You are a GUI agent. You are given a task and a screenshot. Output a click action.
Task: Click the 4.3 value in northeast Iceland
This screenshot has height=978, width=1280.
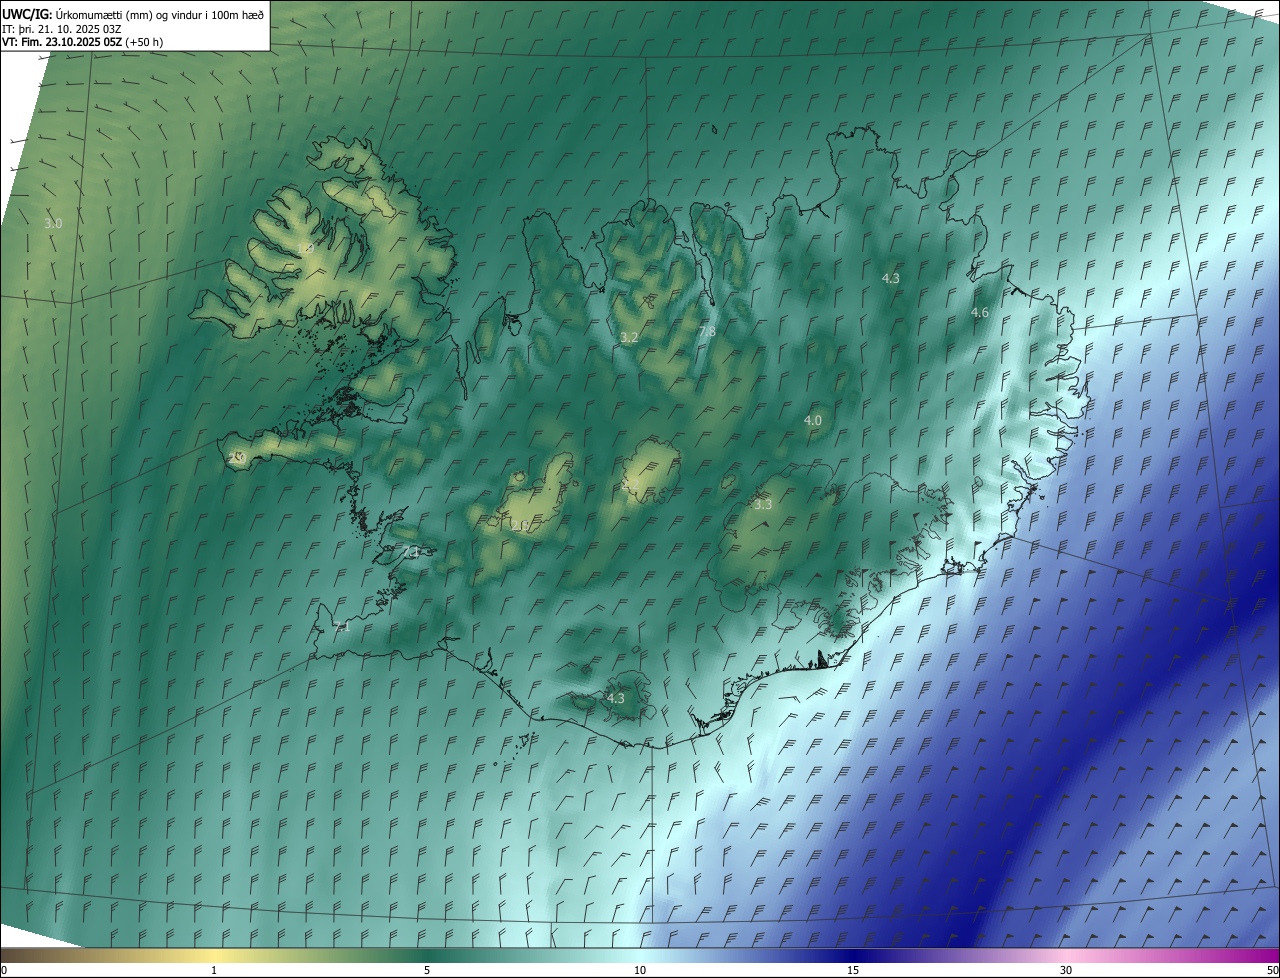tap(891, 278)
